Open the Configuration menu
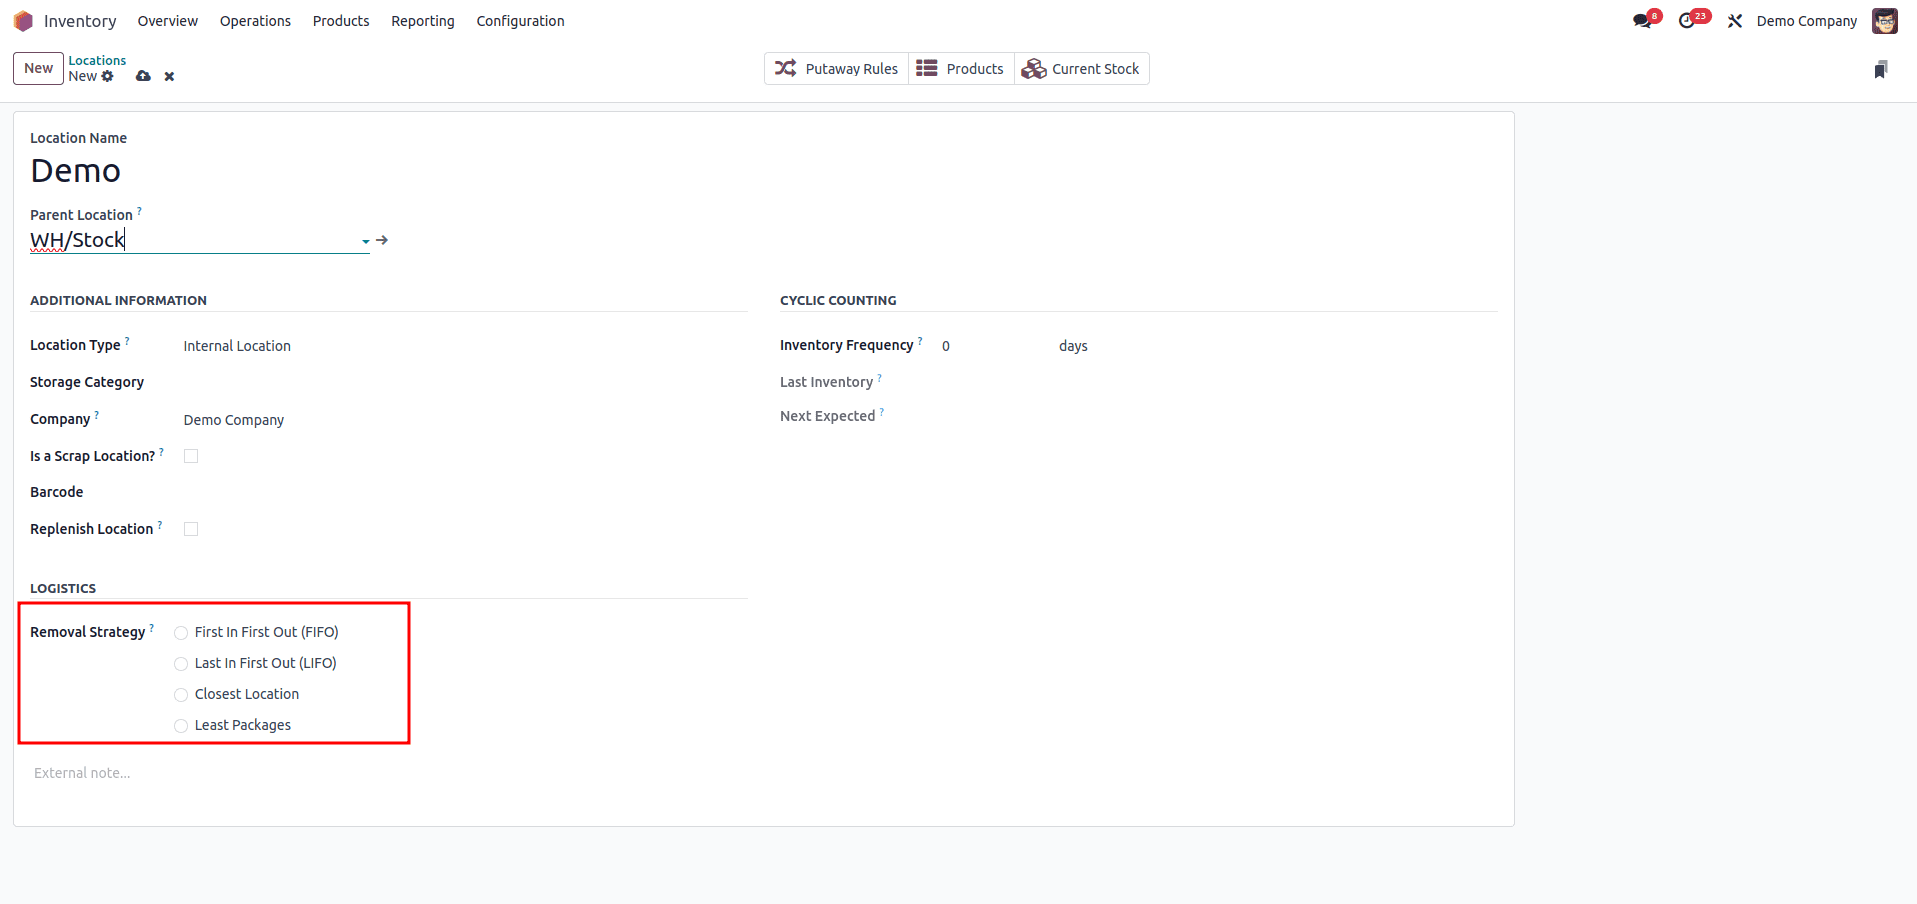Viewport: 1917px width, 904px height. point(520,21)
